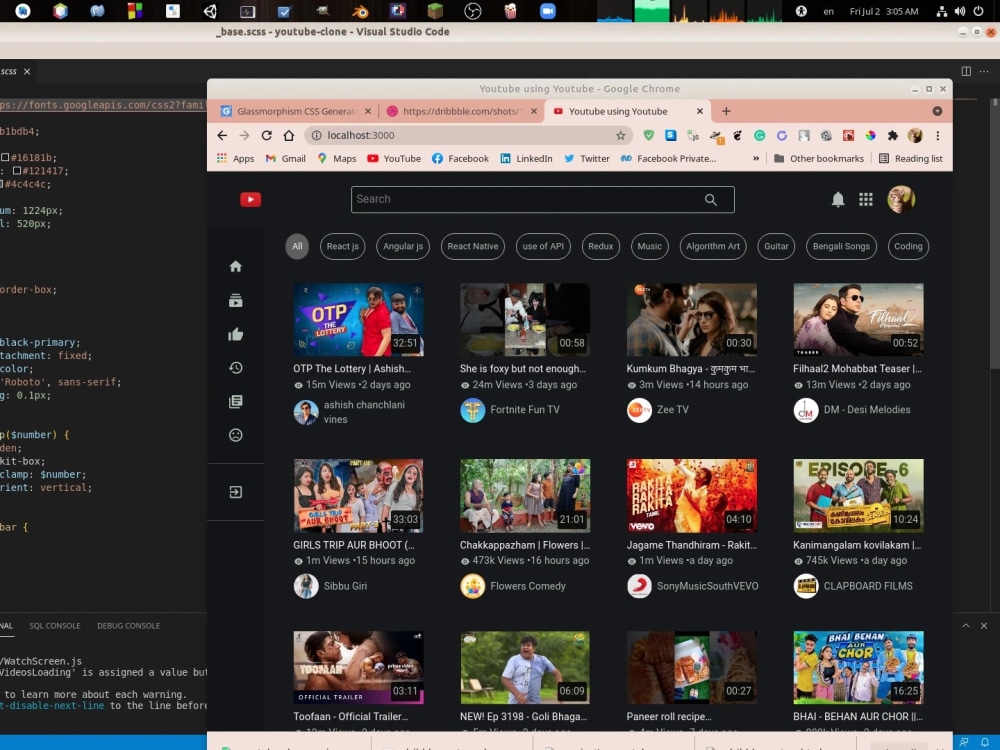Open VS Code editor more actions
This screenshot has width=1000, height=750.
984,71
